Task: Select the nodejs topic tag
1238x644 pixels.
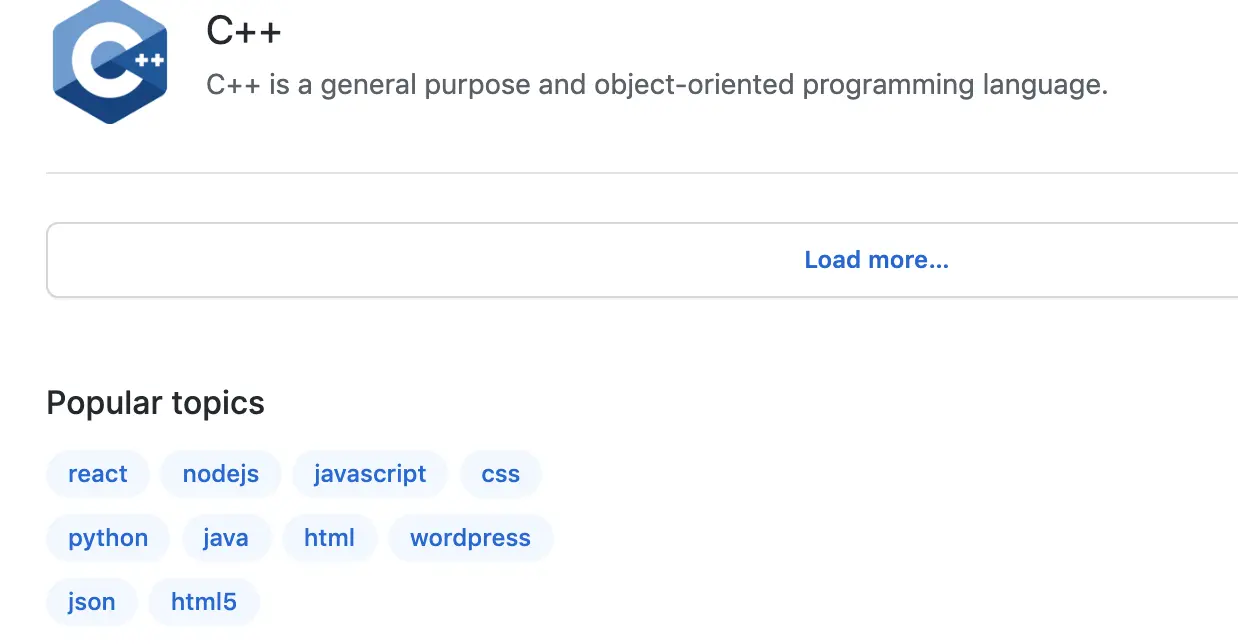Action: (220, 474)
